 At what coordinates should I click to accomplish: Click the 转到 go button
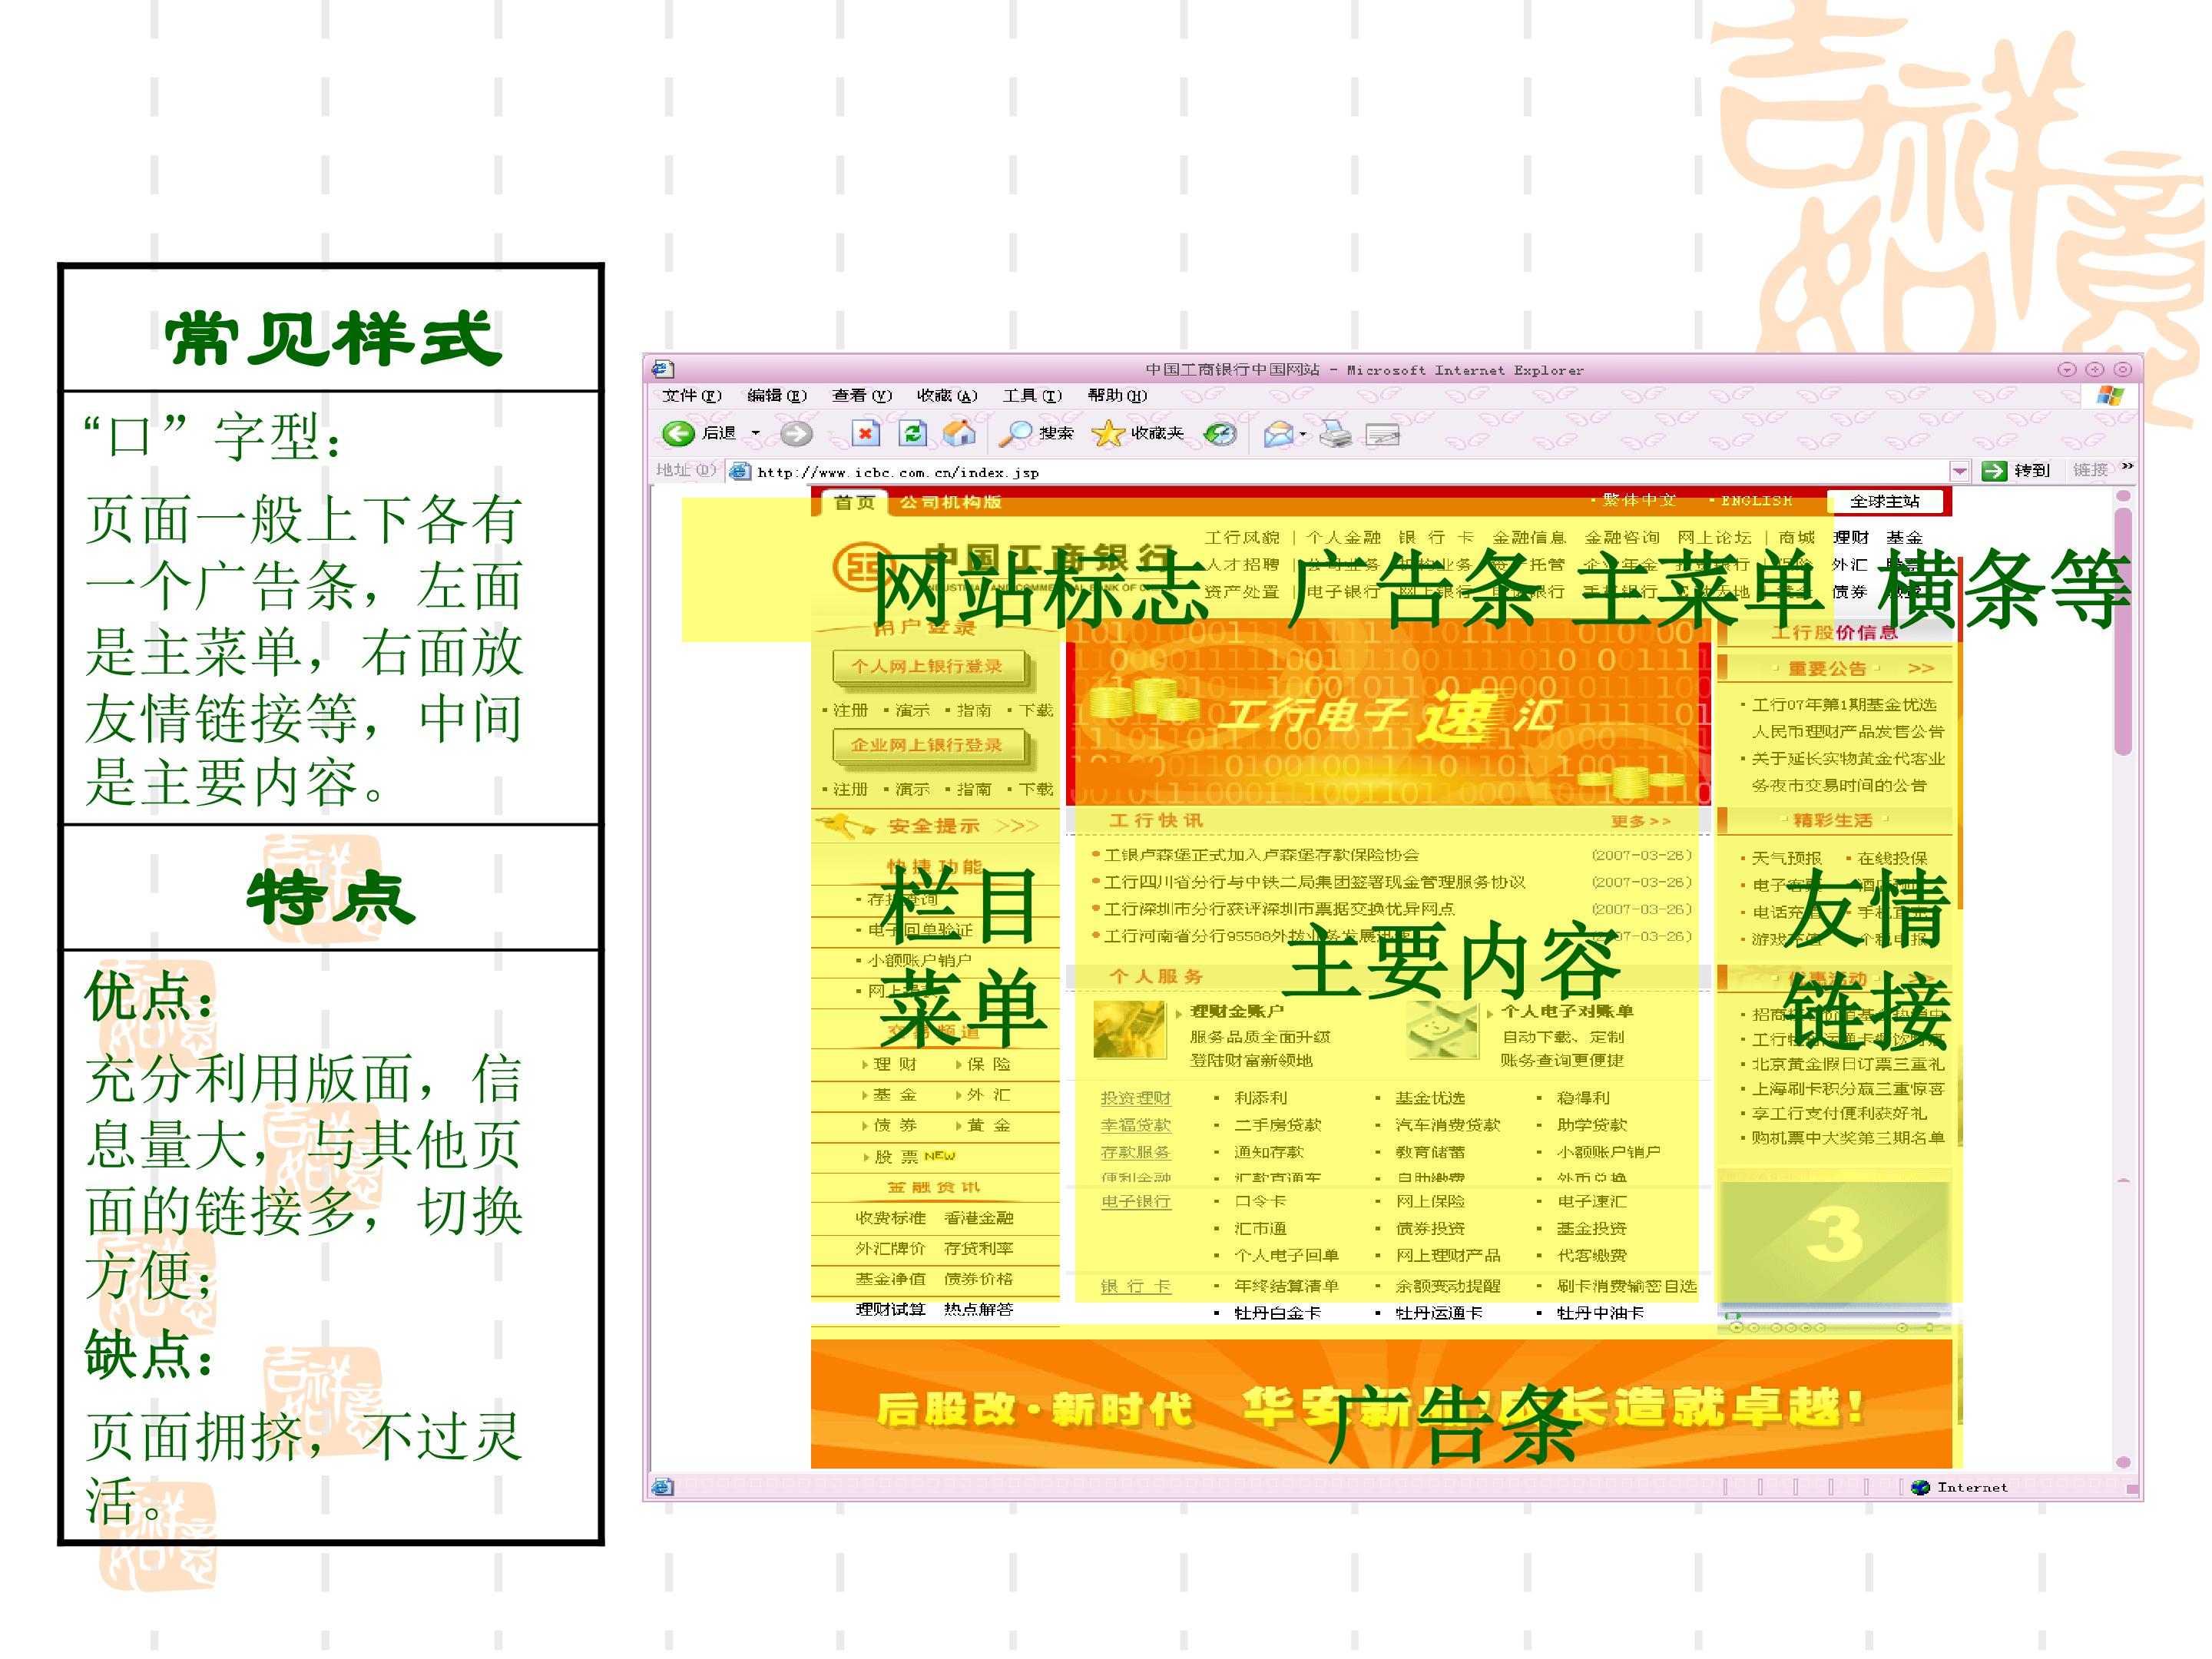point(2016,470)
